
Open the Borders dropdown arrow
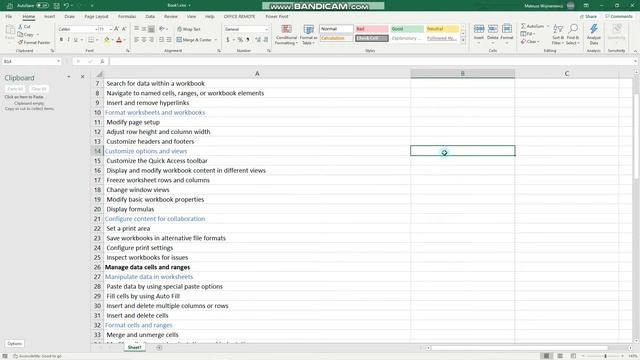click(97, 40)
